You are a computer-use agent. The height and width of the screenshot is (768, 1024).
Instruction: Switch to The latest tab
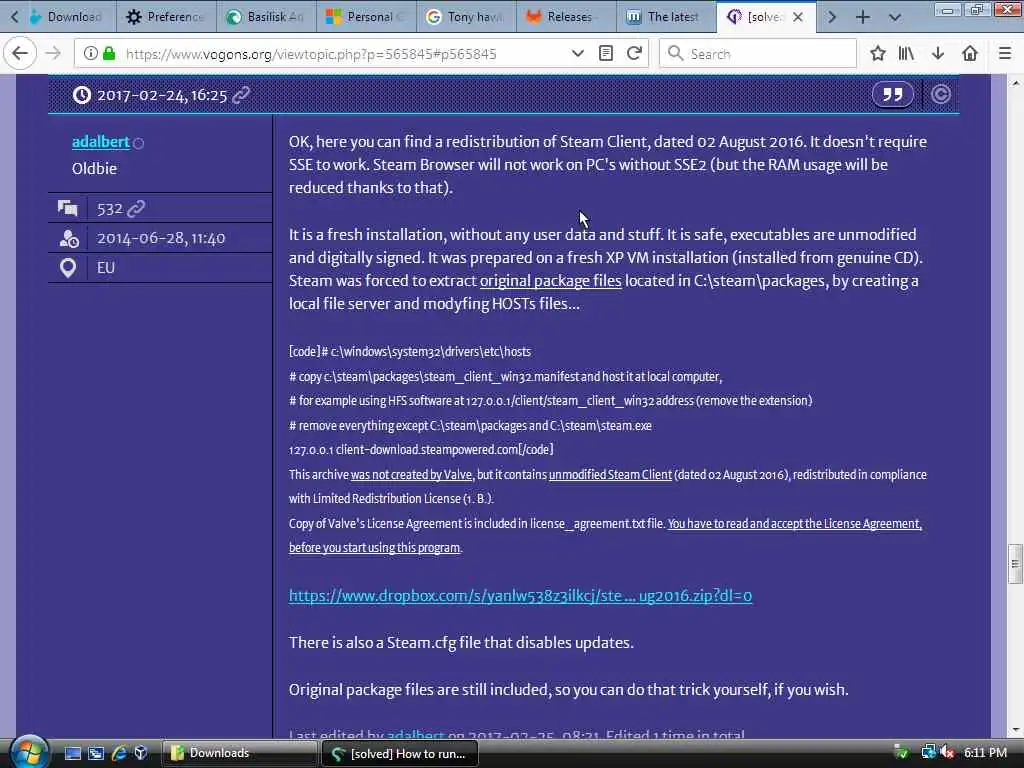coord(666,17)
